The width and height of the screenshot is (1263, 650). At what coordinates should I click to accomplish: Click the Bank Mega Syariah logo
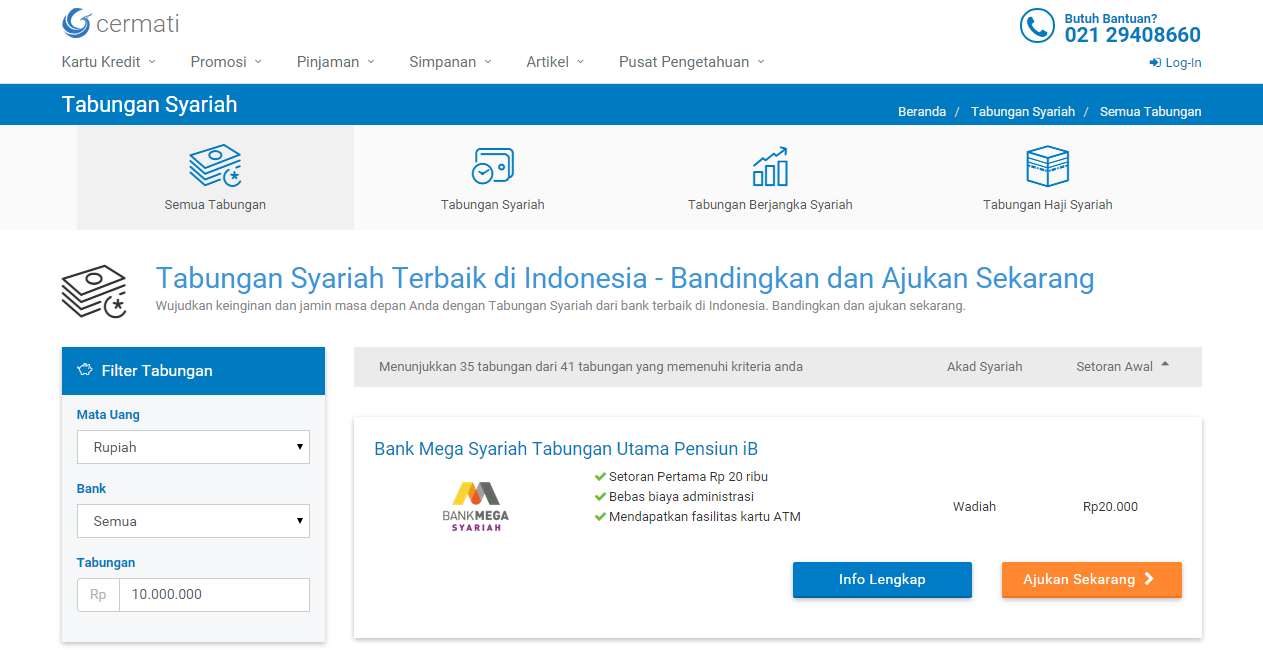(476, 506)
